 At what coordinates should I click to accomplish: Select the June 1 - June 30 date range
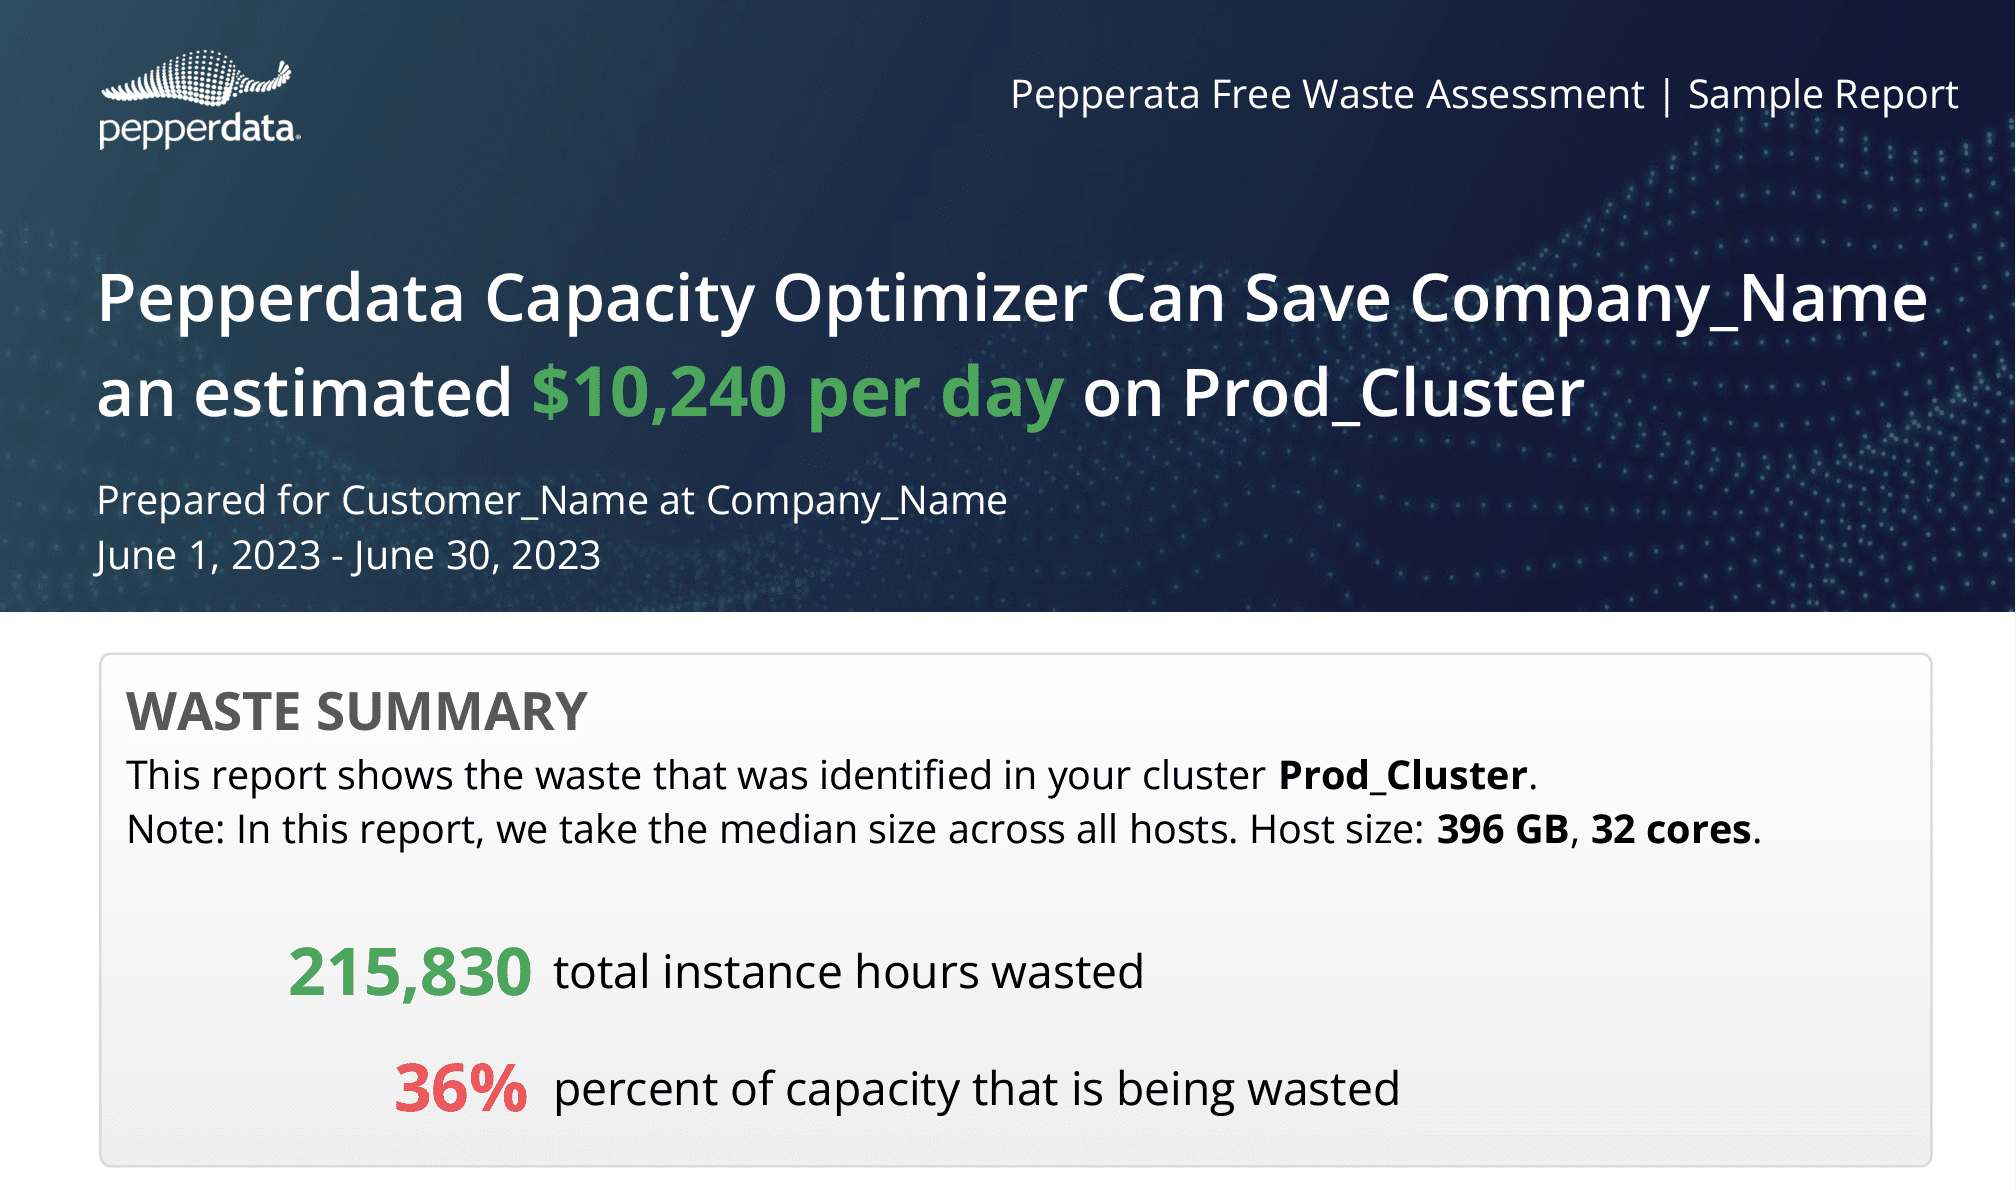(348, 556)
